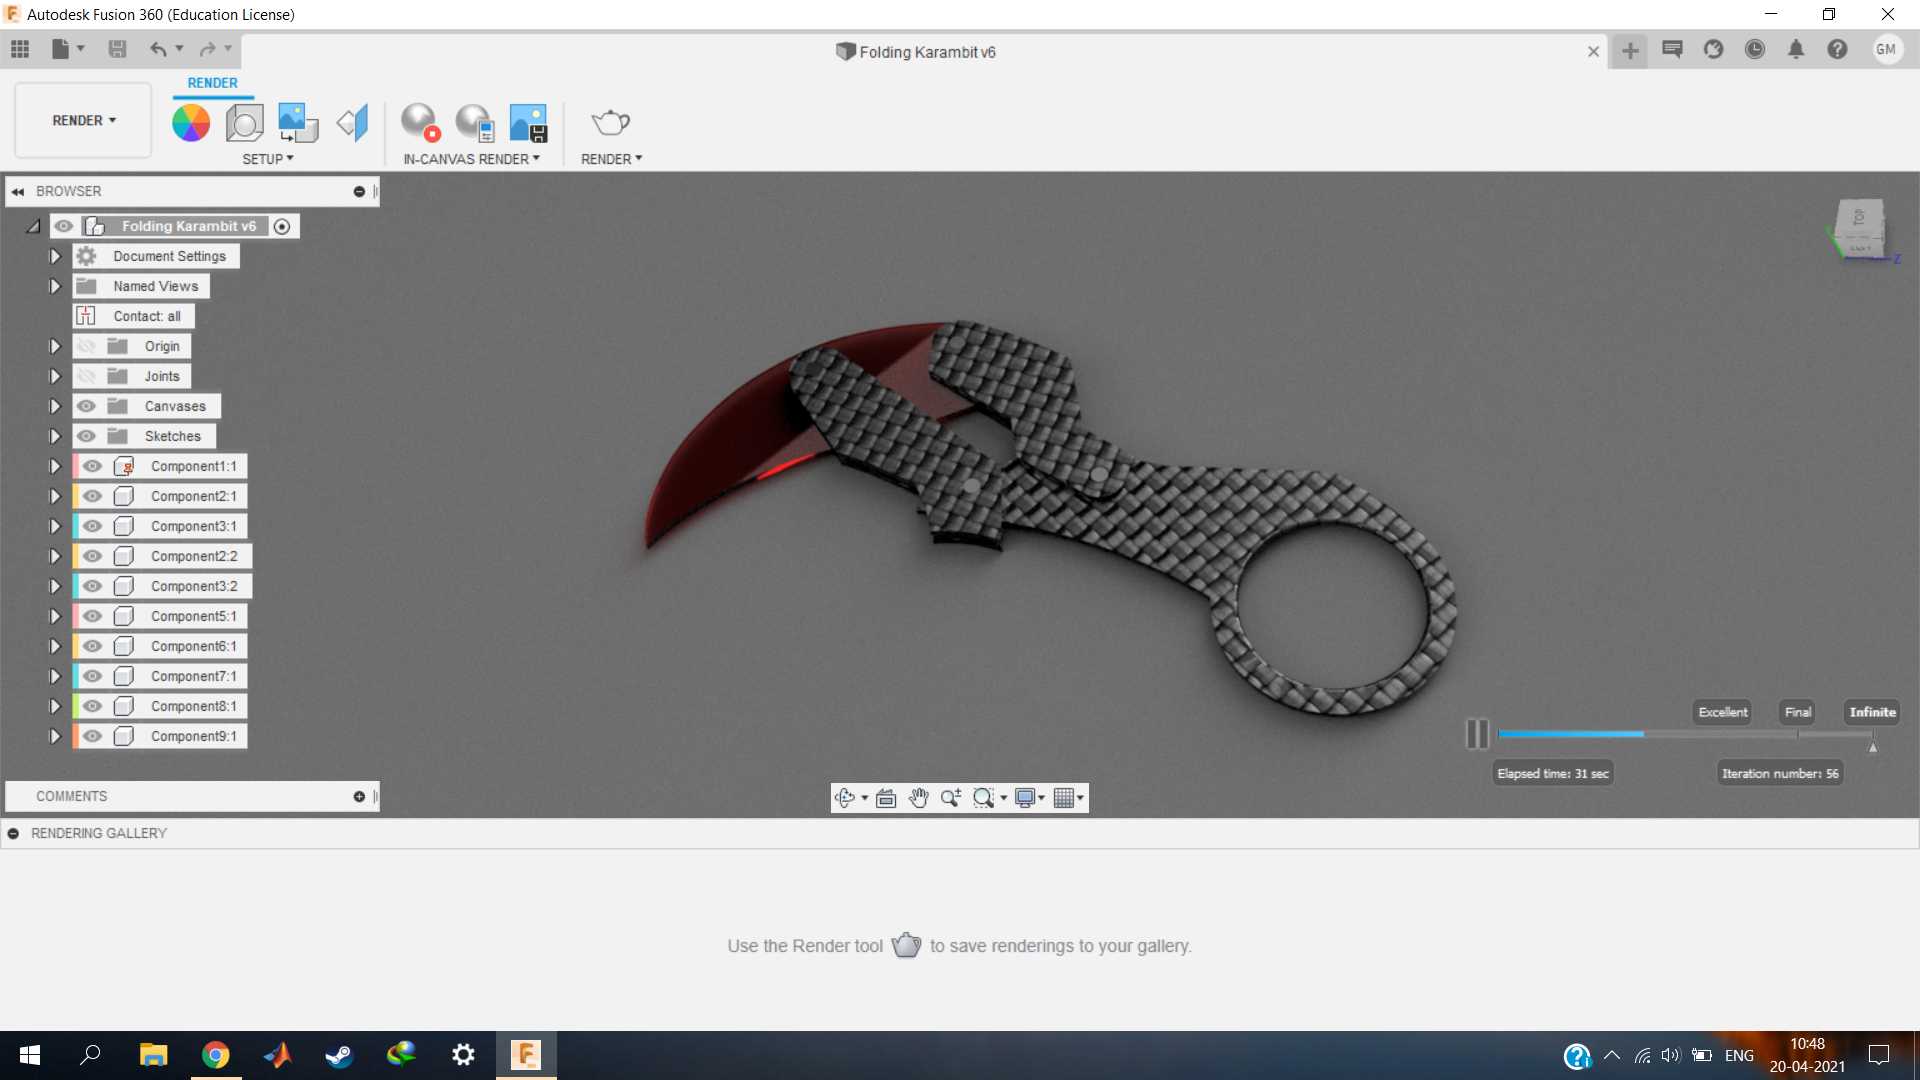Screen dimensions: 1920x1080
Task: Open the job status clock icon
Action: coord(1755,49)
